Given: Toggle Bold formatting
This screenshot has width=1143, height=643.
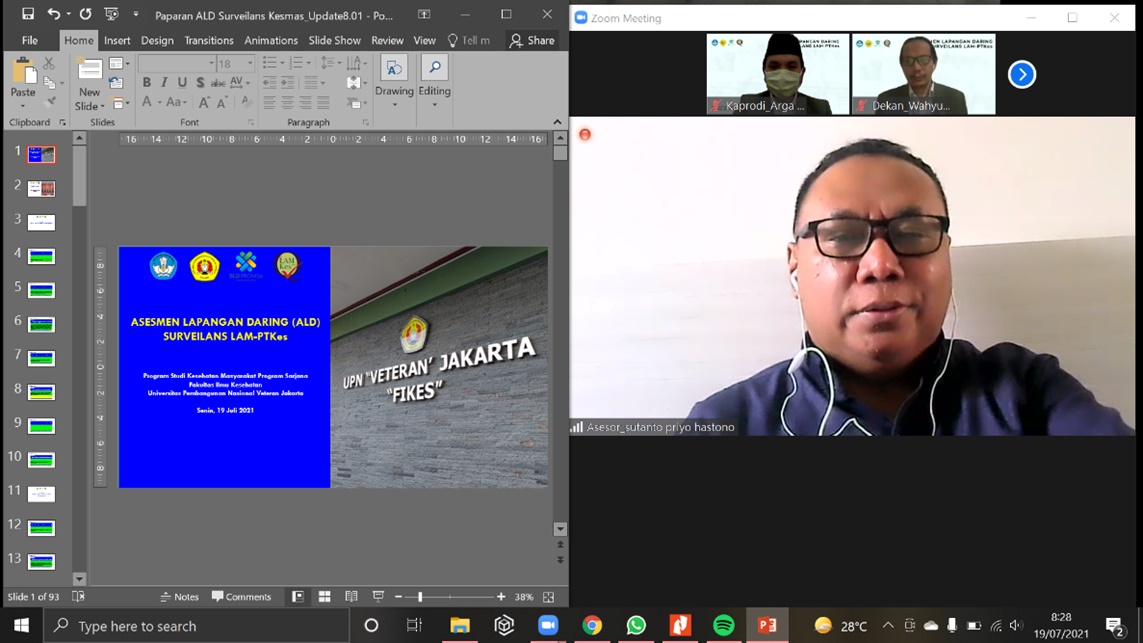Looking at the screenshot, I should point(147,83).
